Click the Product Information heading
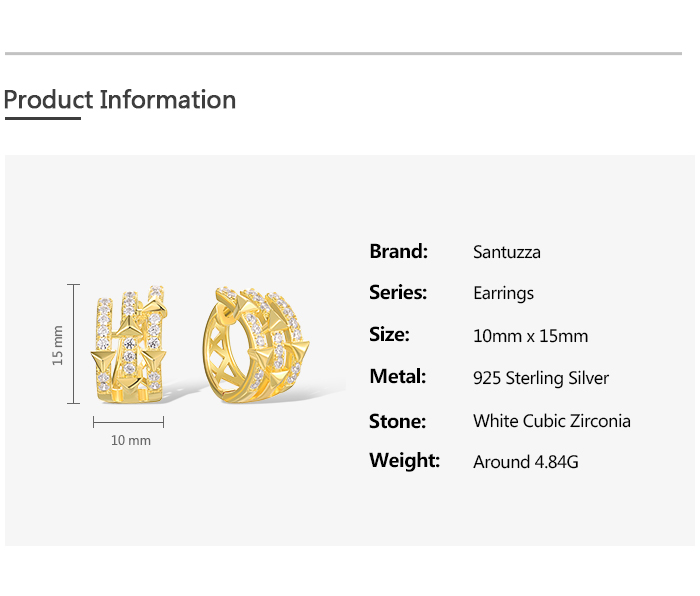The height and width of the screenshot is (596, 700). (120, 100)
